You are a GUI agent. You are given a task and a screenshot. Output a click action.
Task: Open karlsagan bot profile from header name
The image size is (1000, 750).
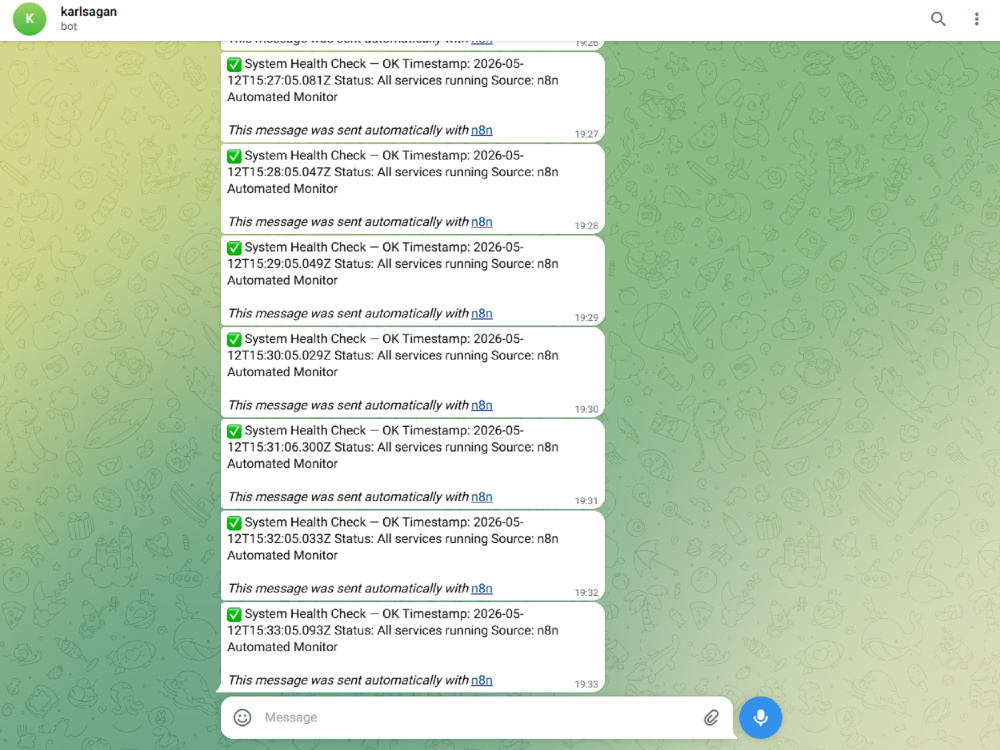click(89, 11)
